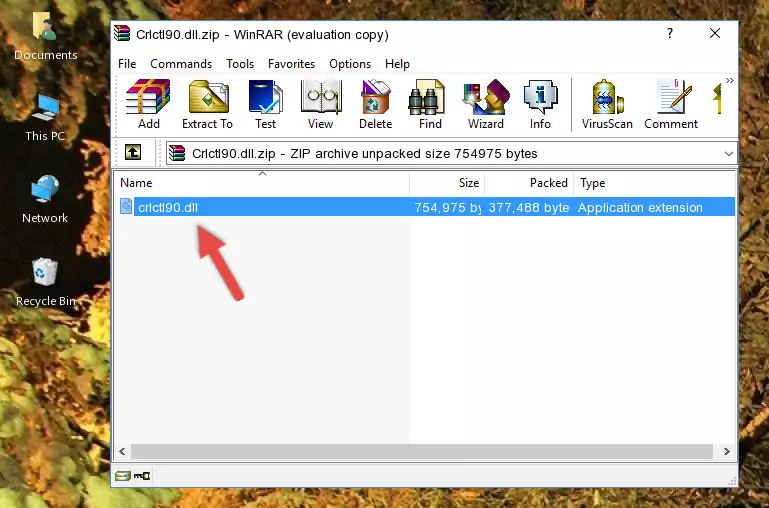Select the crlctl90.dll file name
This screenshot has width=769, height=508.
pos(168,207)
